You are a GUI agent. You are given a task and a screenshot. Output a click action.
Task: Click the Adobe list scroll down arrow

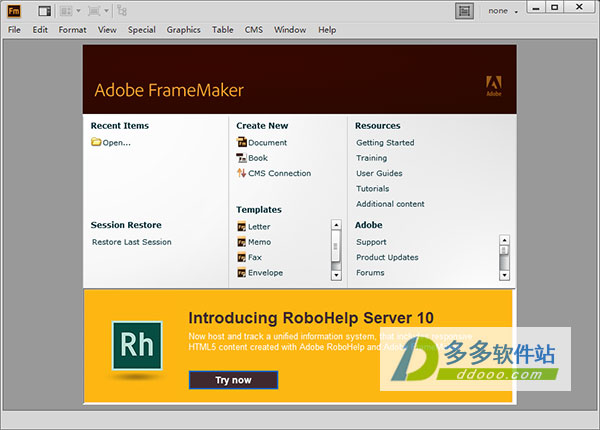coord(504,275)
